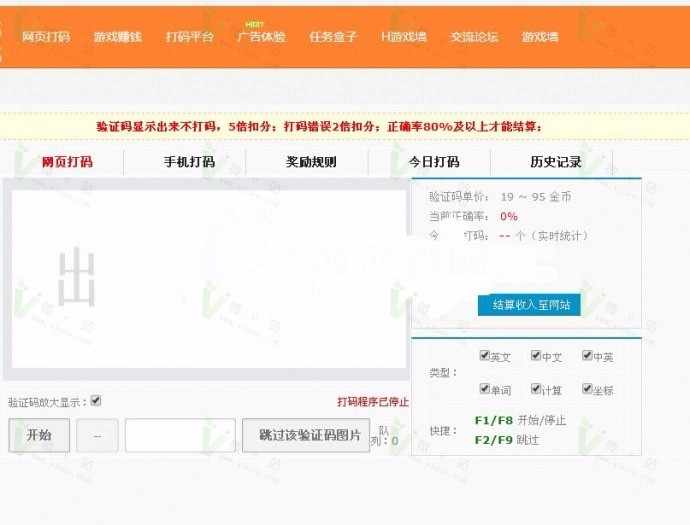This screenshot has width=690, height=525.
Task: Open the H游戏墙 navigation item
Action: (x=404, y=37)
